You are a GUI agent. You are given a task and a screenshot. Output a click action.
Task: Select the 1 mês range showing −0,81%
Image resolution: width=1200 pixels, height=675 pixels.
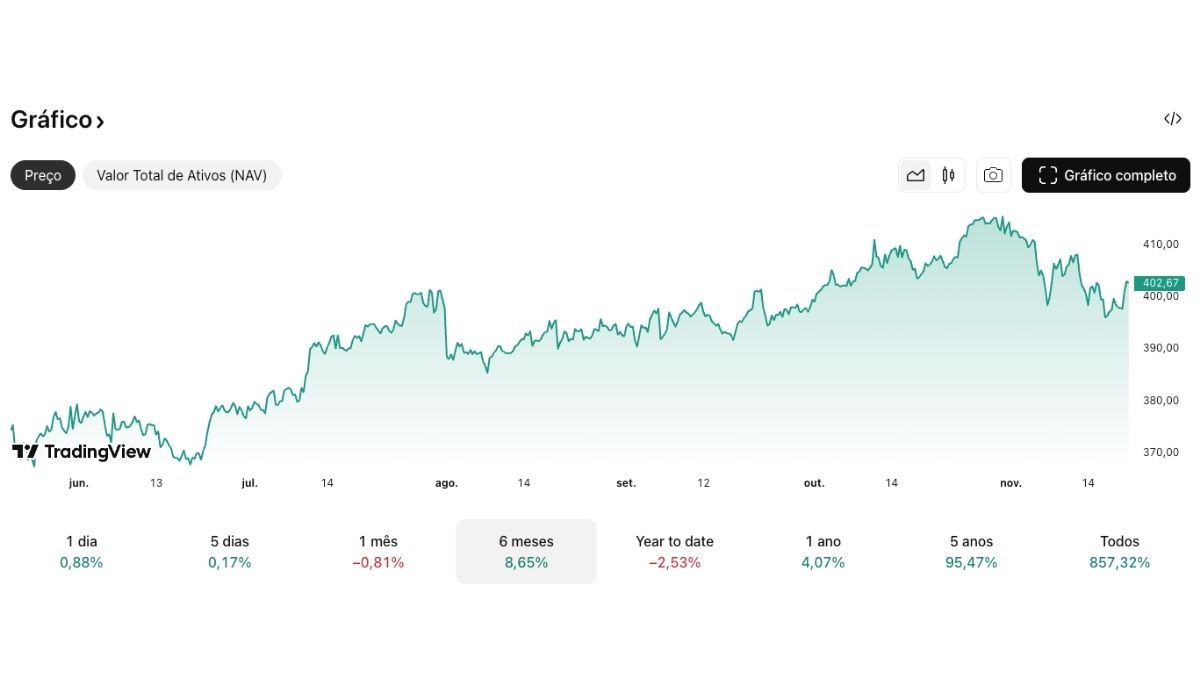coord(378,551)
